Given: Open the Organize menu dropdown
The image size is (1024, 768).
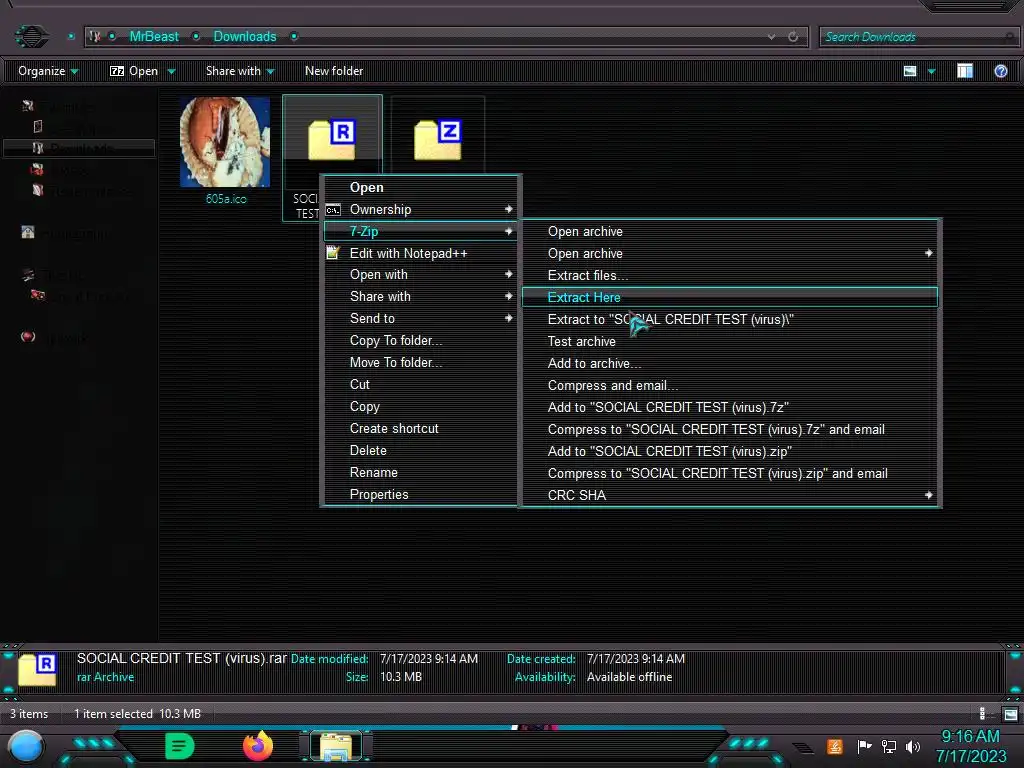Looking at the screenshot, I should point(48,71).
